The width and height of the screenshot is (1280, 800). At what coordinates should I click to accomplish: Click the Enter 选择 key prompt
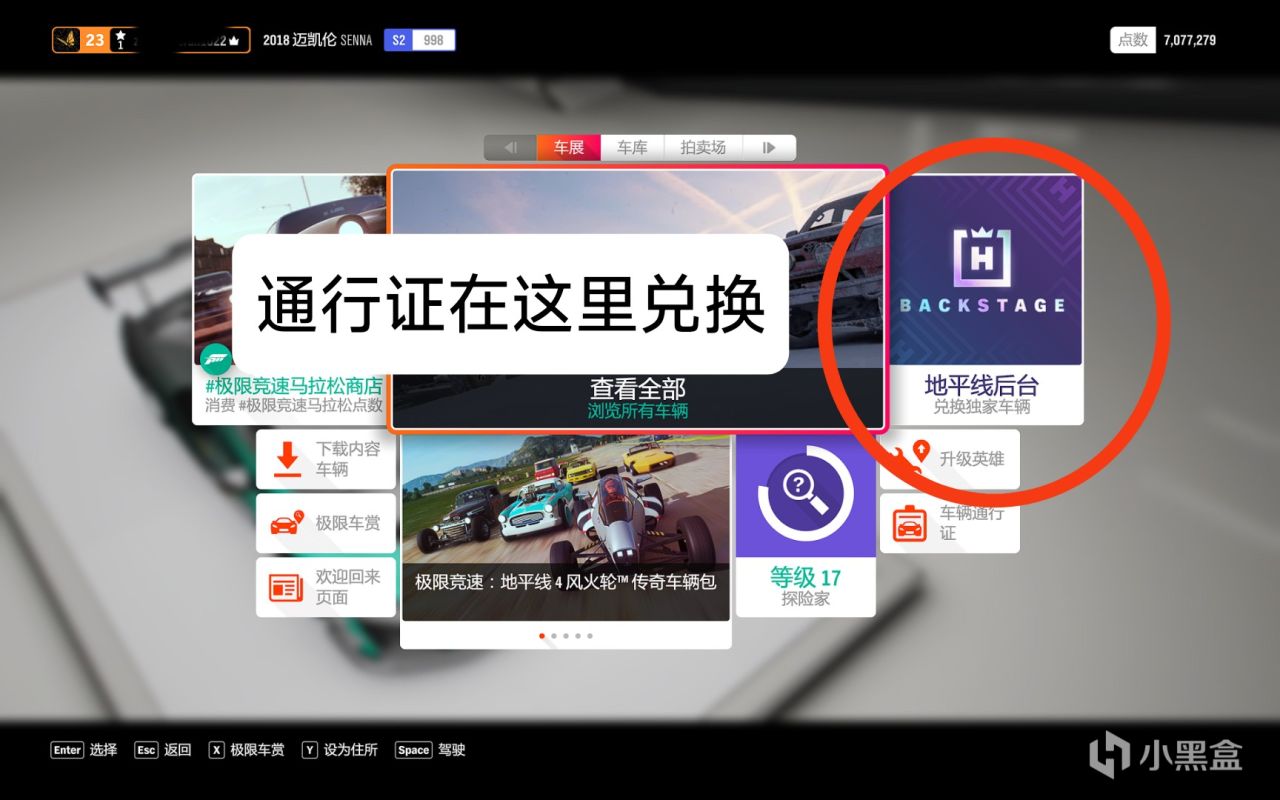[x=84, y=750]
